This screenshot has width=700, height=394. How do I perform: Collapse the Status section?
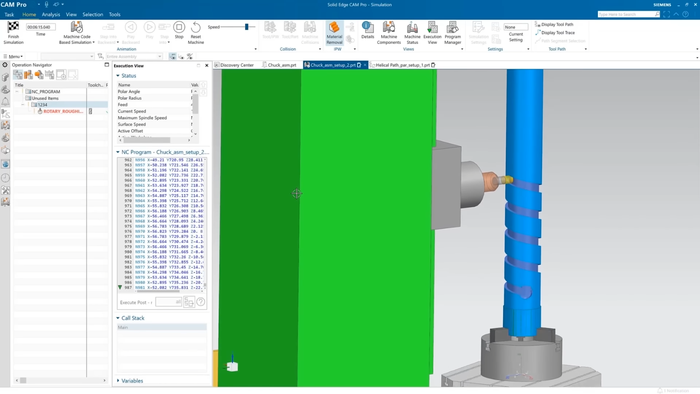click(x=118, y=76)
